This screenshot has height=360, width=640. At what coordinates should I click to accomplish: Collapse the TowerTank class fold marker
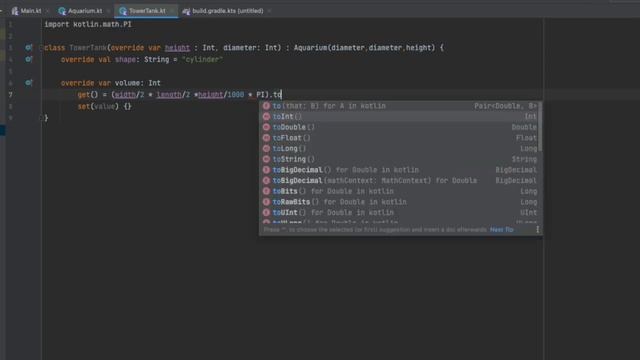[41, 48]
